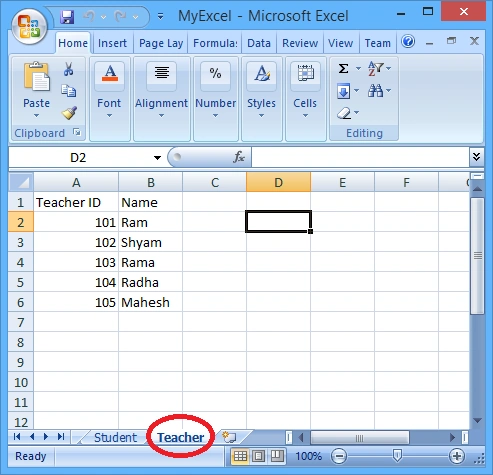The width and height of the screenshot is (493, 475).
Task: Click the Find & Select binoculars icon
Action: click(x=376, y=91)
